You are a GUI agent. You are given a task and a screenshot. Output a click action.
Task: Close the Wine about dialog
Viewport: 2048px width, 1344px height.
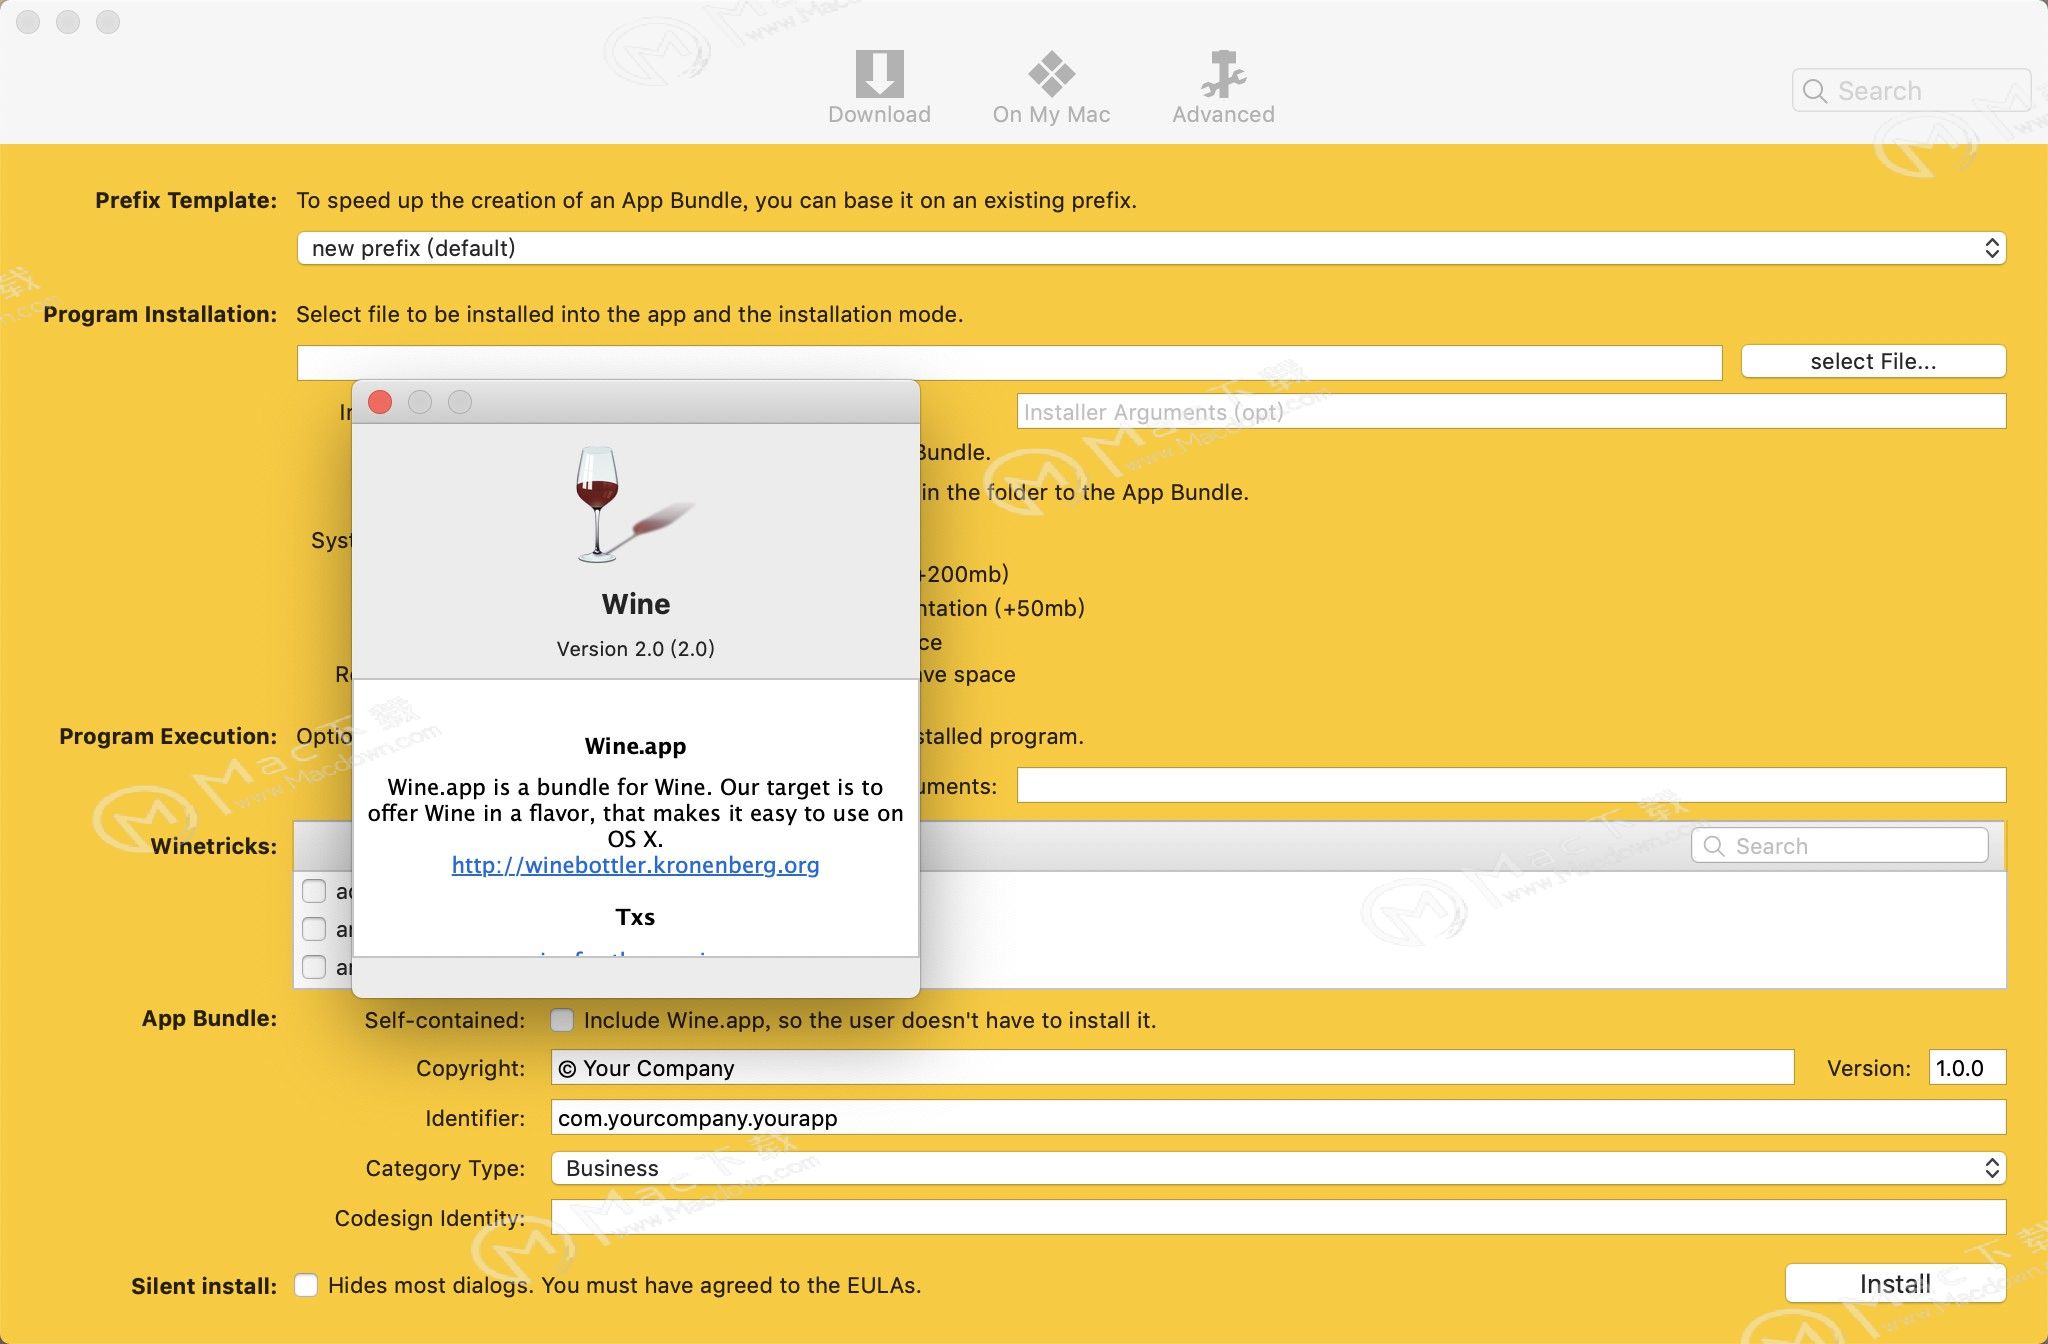[380, 402]
